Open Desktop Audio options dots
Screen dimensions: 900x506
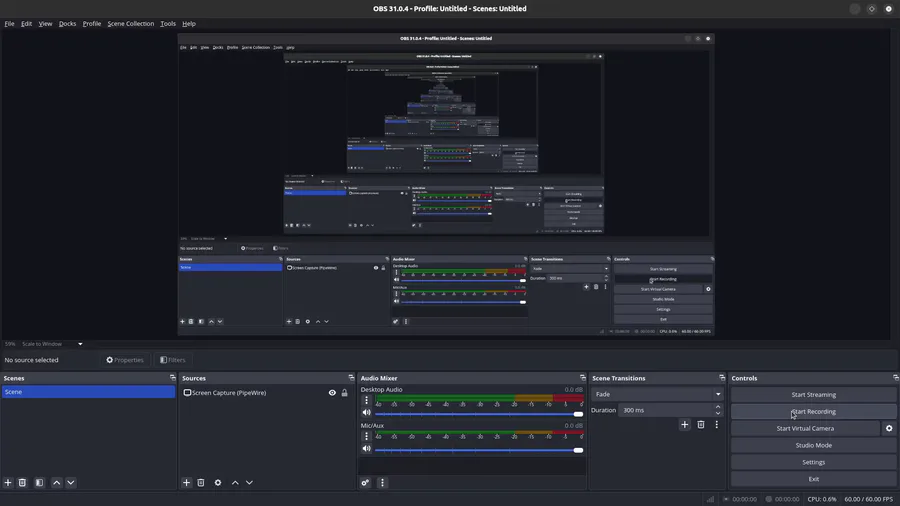366,400
